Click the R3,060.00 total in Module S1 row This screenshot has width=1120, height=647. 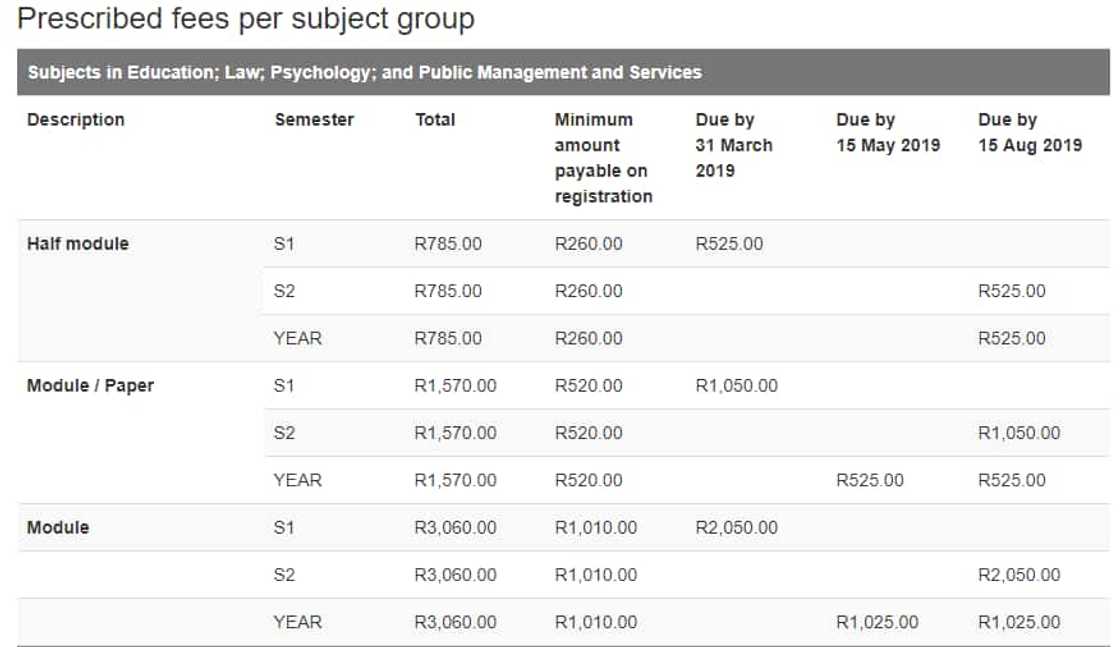(x=455, y=528)
